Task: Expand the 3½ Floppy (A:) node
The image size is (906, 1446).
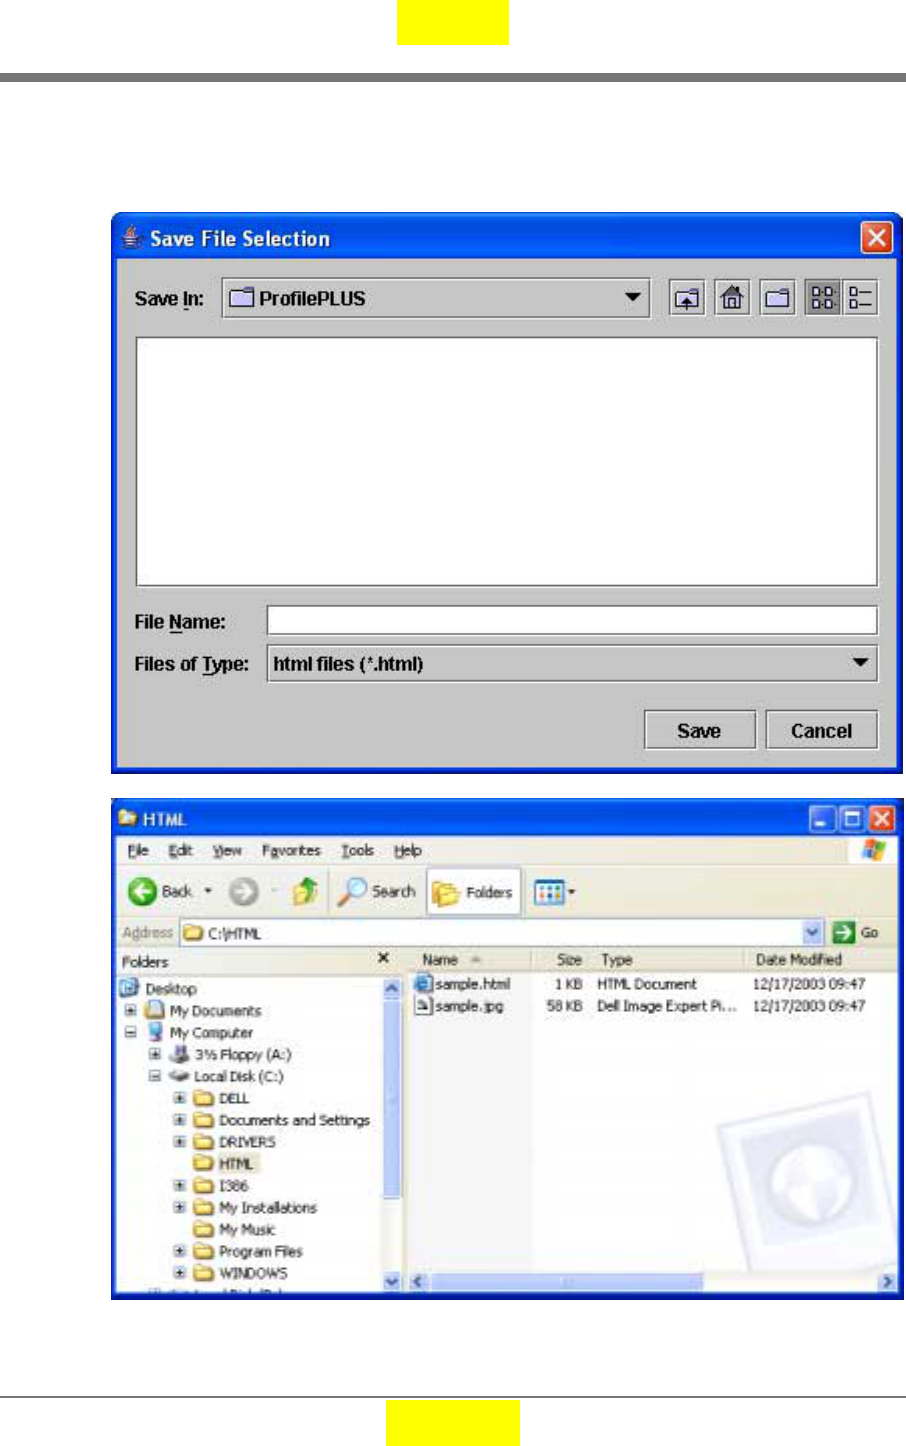Action: click(x=154, y=1054)
